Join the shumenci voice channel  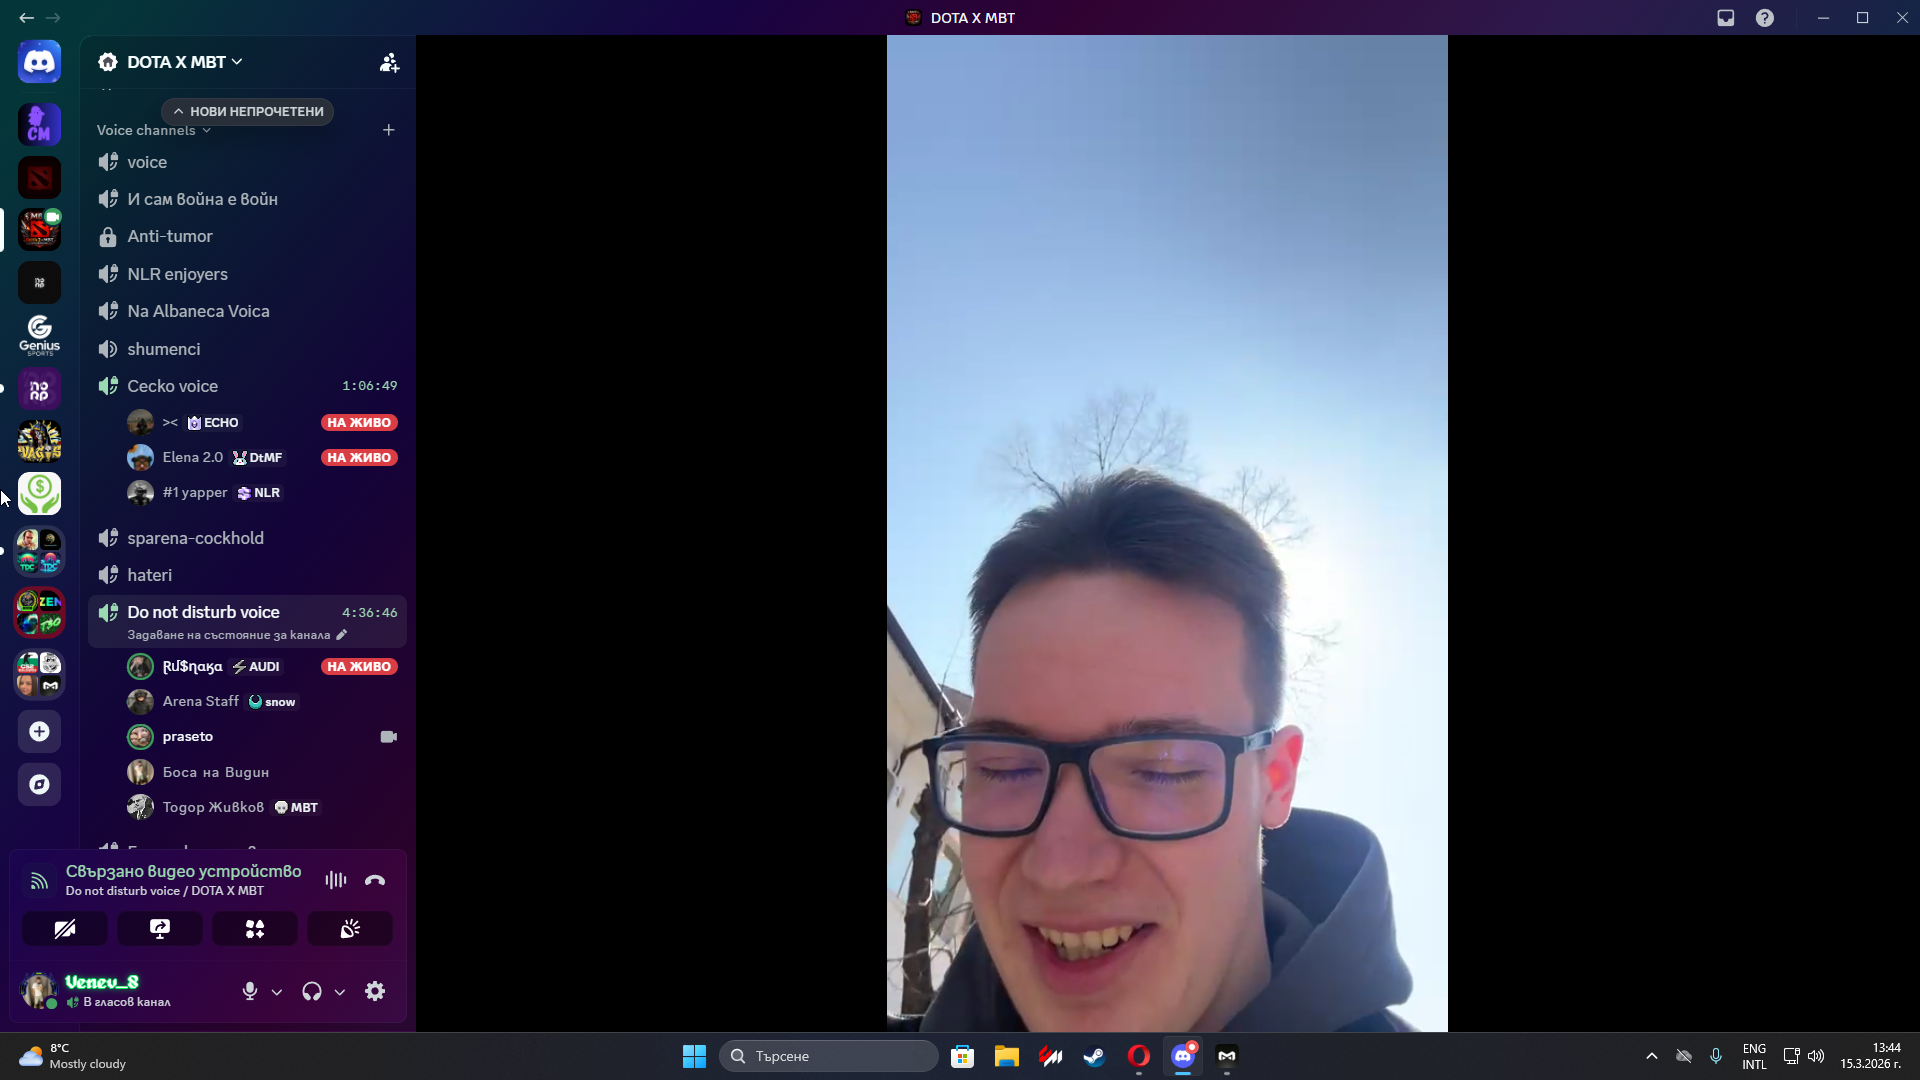tap(247, 349)
